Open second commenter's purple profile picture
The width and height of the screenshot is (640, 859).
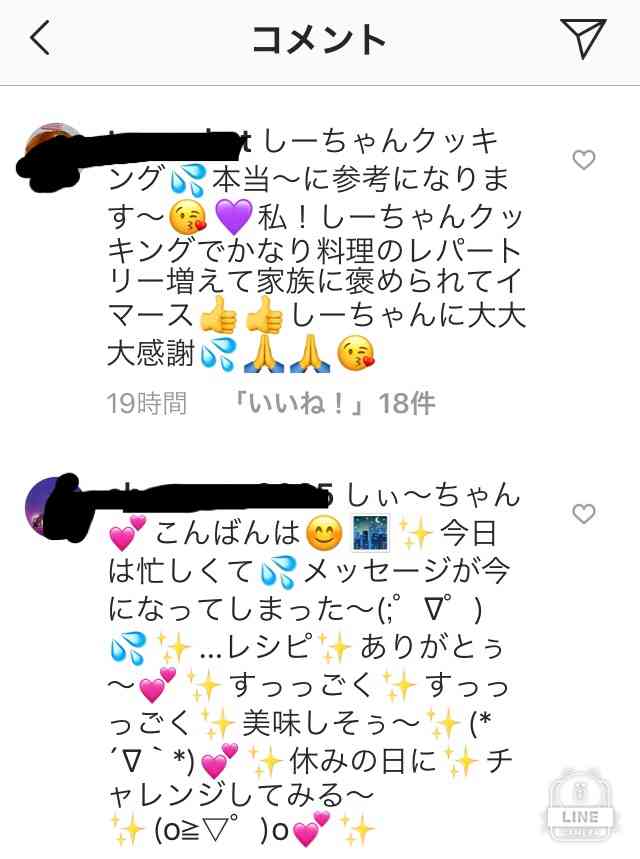53,503
